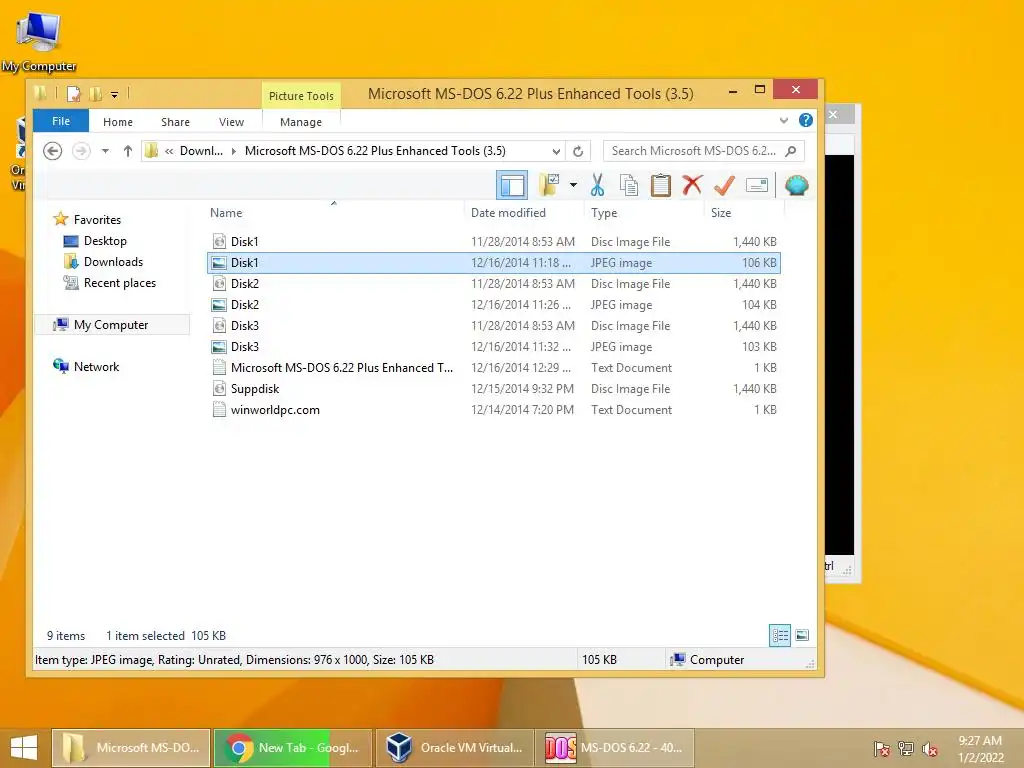The width and height of the screenshot is (1024, 768).
Task: Paste using the clipboard icon
Action: pos(660,185)
